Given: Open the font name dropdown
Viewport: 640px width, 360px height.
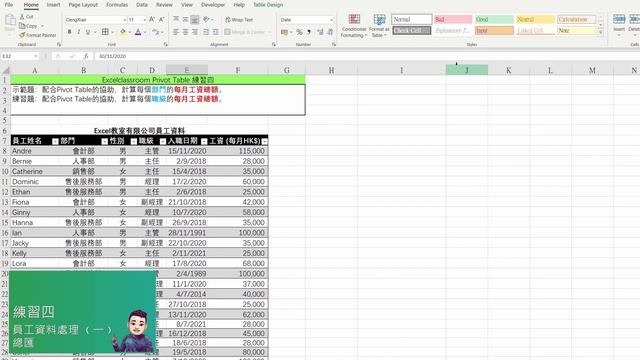Looking at the screenshot, I should point(124,20).
